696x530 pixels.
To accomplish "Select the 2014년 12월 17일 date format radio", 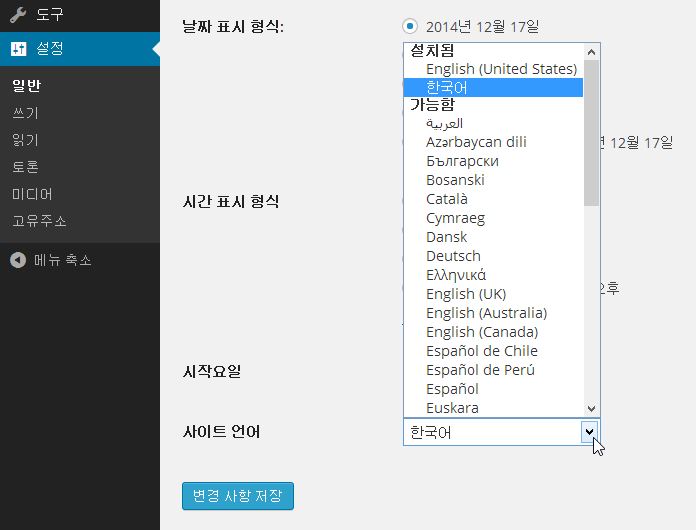I will coord(410,26).
